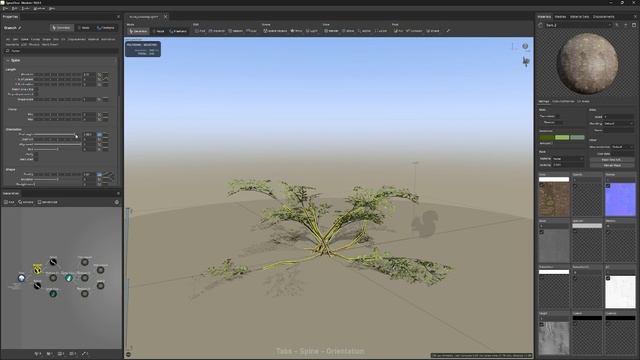Open the Back Material dropdown
The image size is (640, 360).
point(568,158)
